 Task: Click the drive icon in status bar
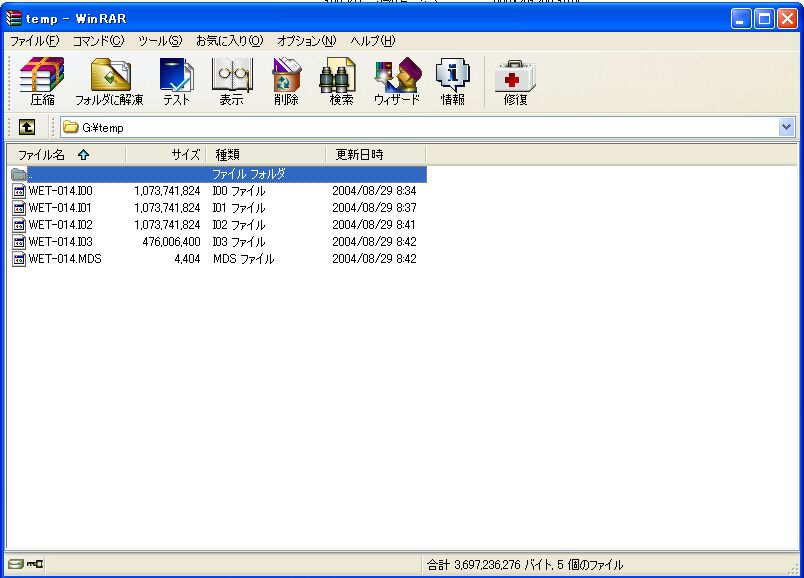16,564
